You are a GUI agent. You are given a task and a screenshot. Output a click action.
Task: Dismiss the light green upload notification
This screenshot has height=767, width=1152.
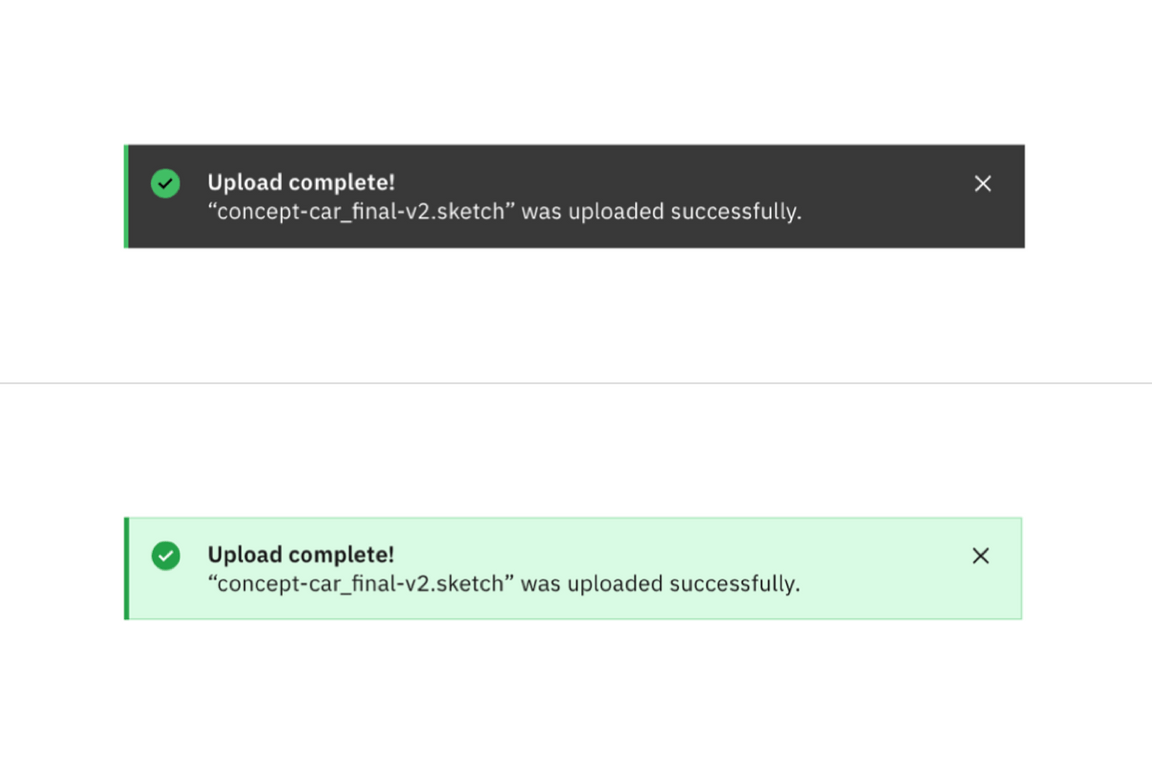(980, 555)
